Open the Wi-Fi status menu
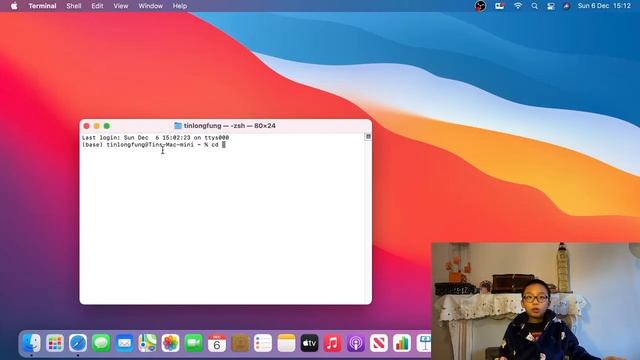This screenshot has height=360, width=640. 518,6
